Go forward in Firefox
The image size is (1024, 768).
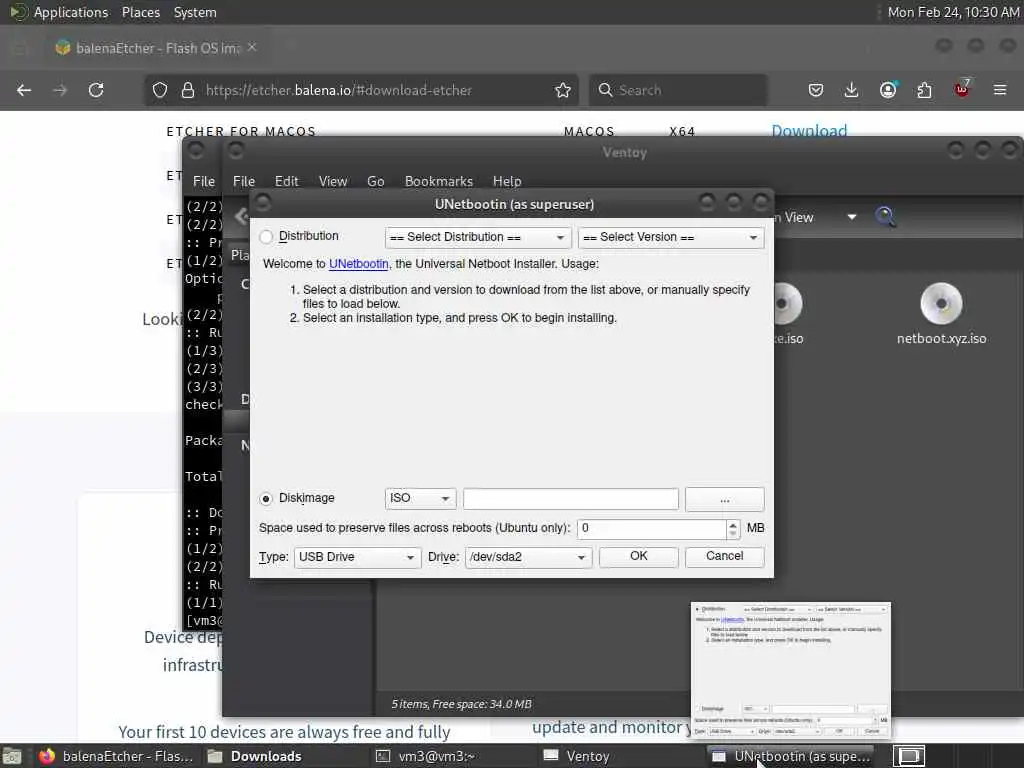60,90
